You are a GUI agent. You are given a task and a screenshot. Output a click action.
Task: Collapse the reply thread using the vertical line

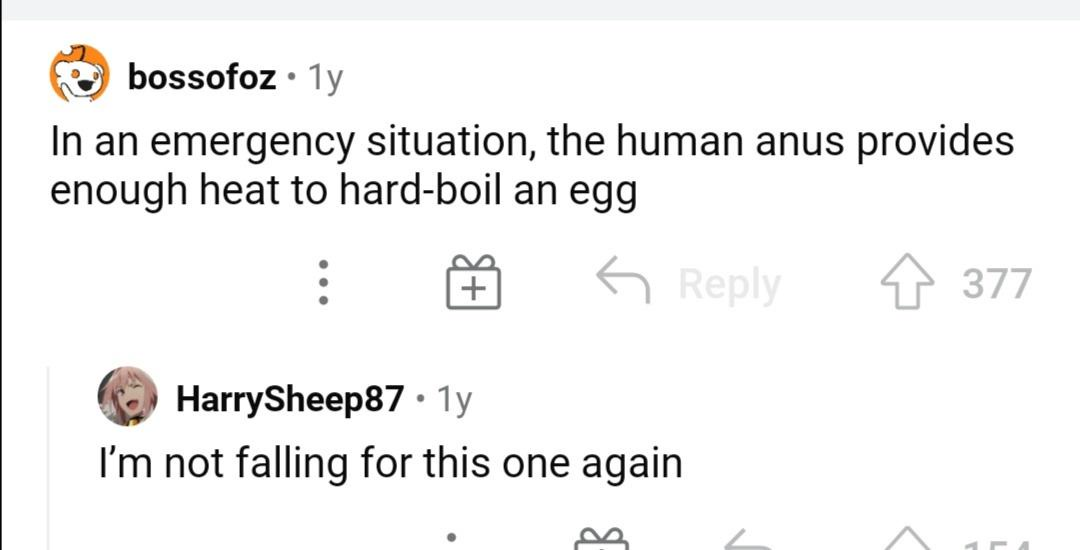point(49,458)
